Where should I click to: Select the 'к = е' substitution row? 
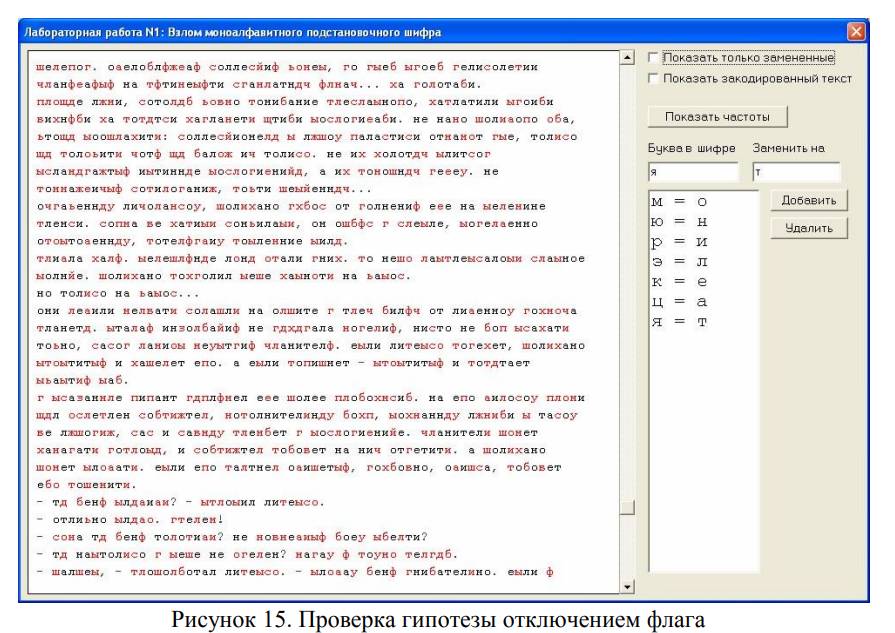(x=679, y=282)
